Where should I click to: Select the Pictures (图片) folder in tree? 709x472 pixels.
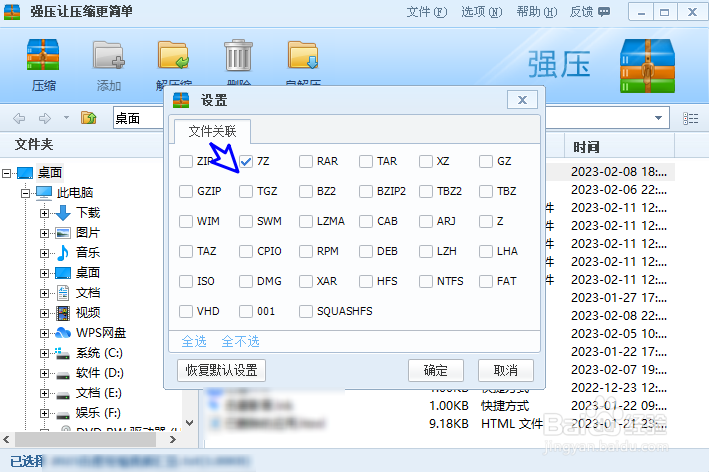[x=88, y=233]
